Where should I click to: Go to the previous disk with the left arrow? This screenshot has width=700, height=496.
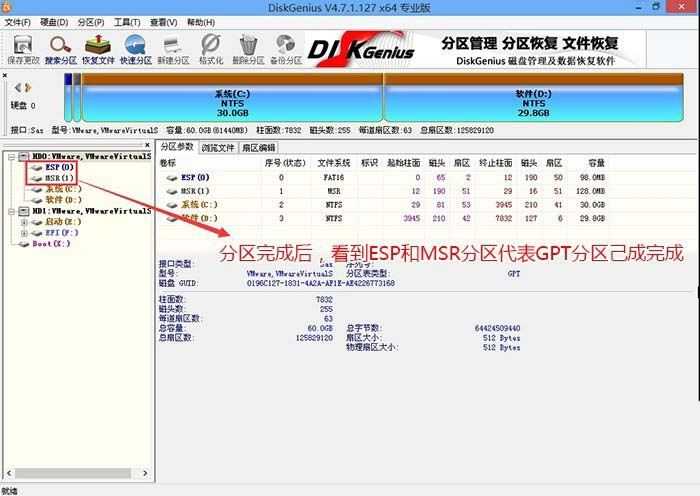click(x=16, y=88)
